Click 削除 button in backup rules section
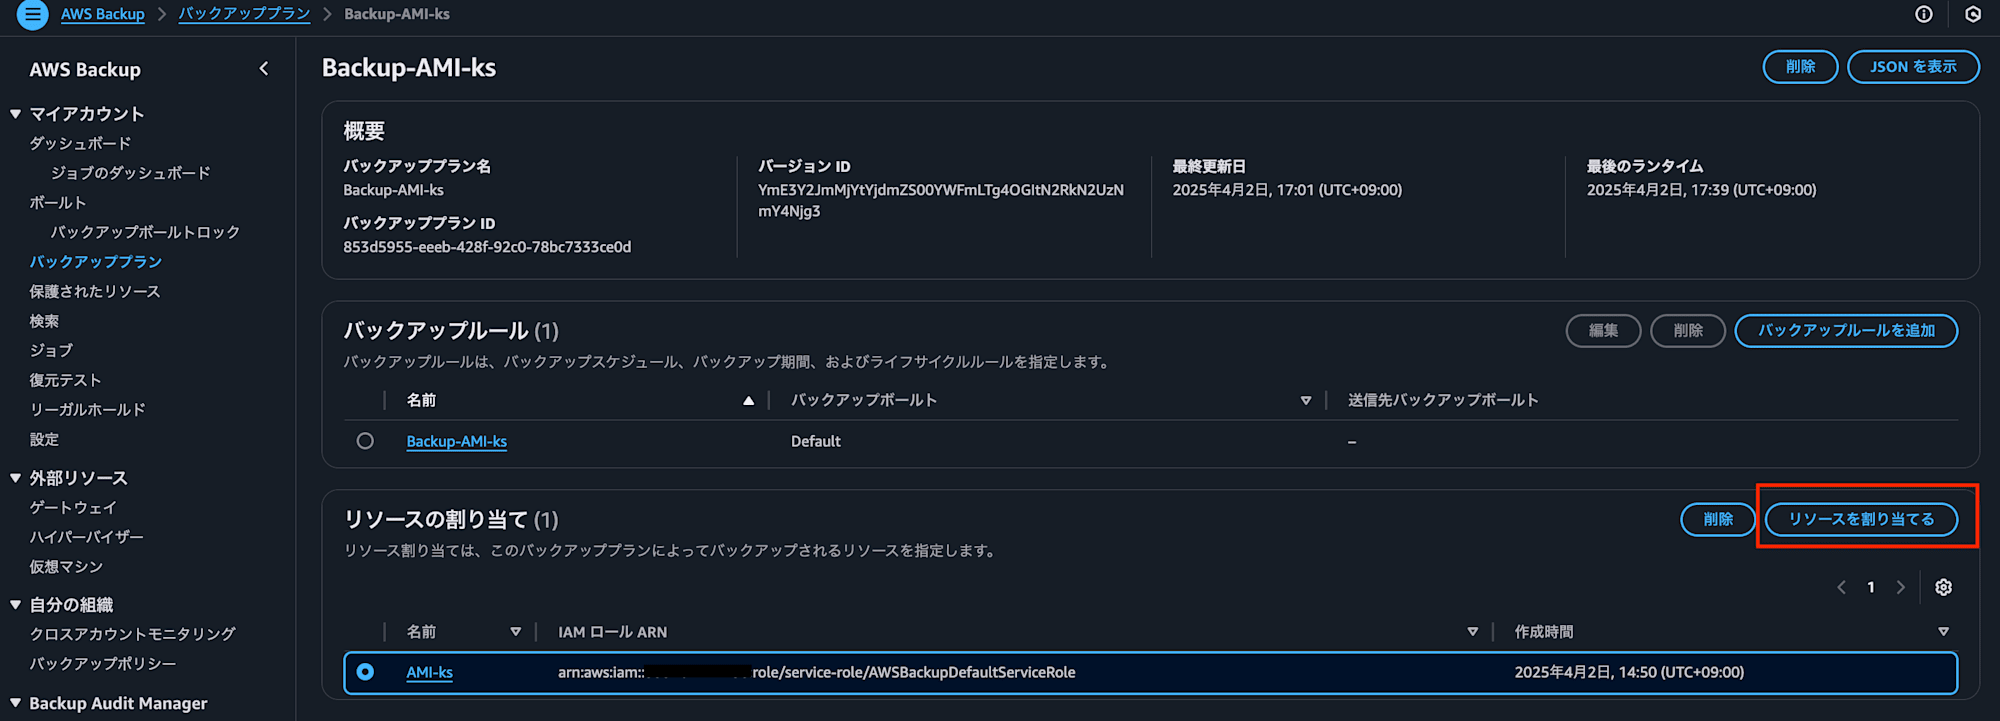Image resolution: width=2000 pixels, height=721 pixels. pos(1688,331)
